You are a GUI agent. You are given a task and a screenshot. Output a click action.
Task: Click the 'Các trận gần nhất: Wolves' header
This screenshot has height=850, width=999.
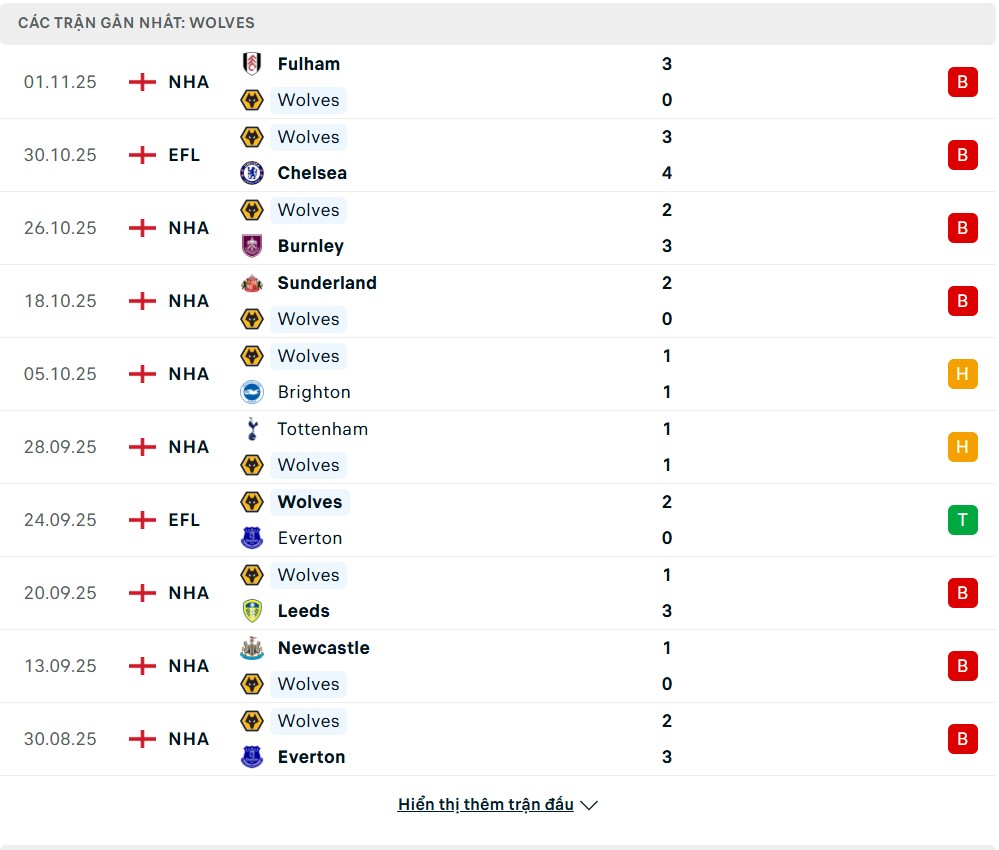136,22
